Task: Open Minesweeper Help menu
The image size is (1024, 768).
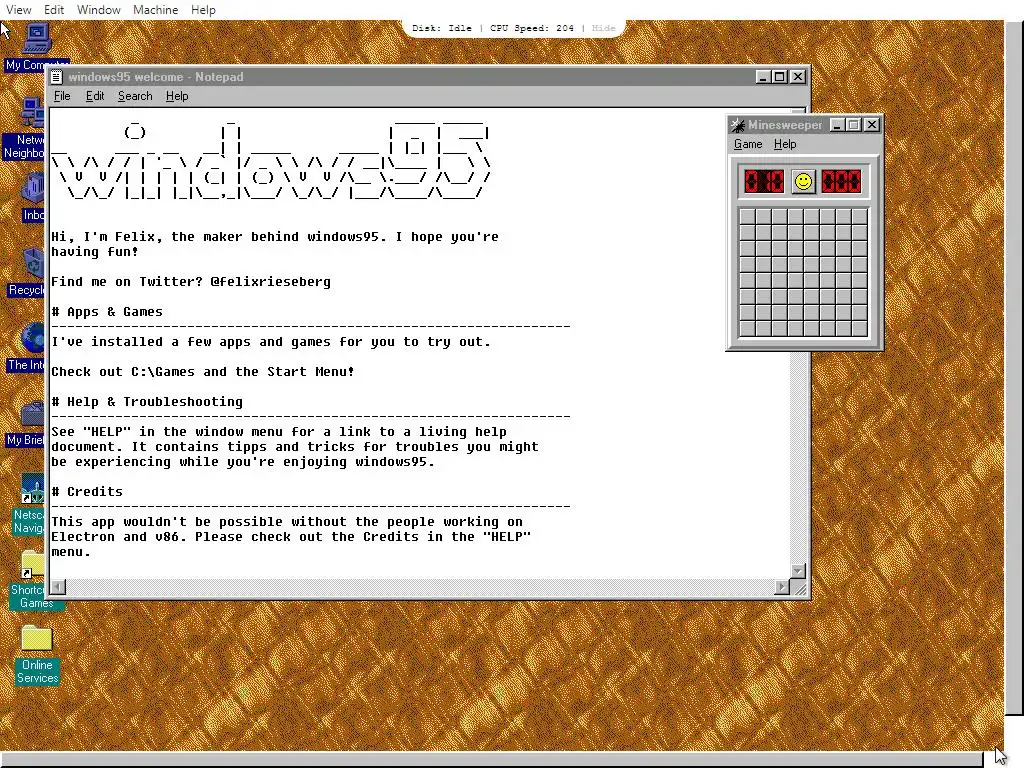Action: click(x=785, y=144)
